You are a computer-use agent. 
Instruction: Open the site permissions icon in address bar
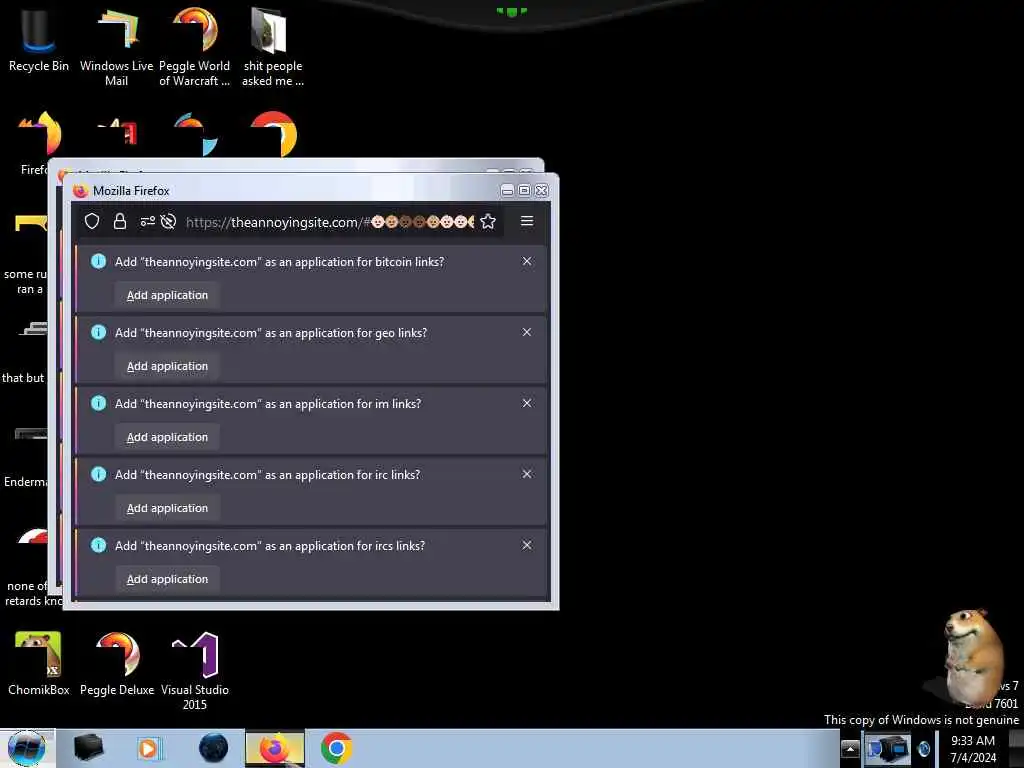click(148, 221)
